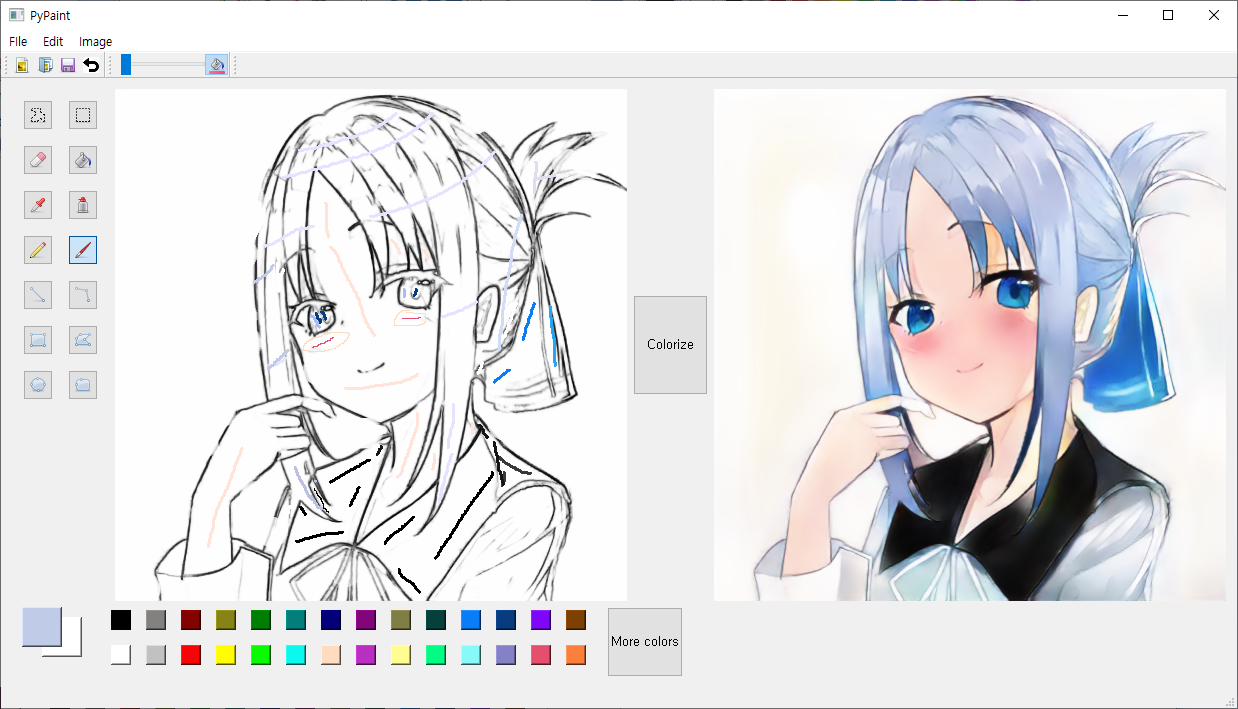The width and height of the screenshot is (1238, 709).
Task: Select the rectangular selection tool
Action: 83,115
